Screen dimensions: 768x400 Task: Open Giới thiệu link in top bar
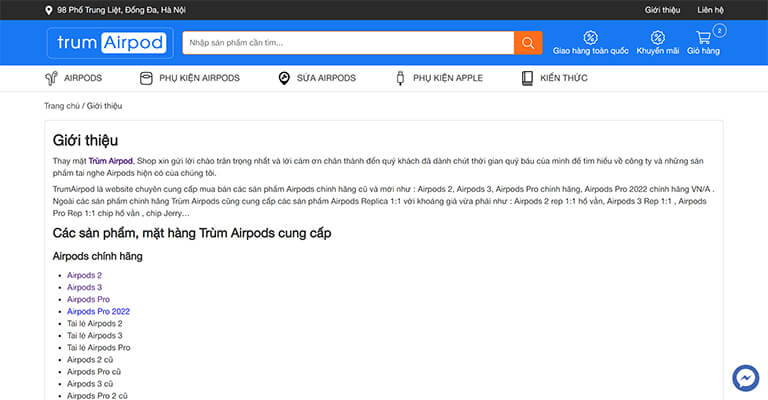coord(662,10)
